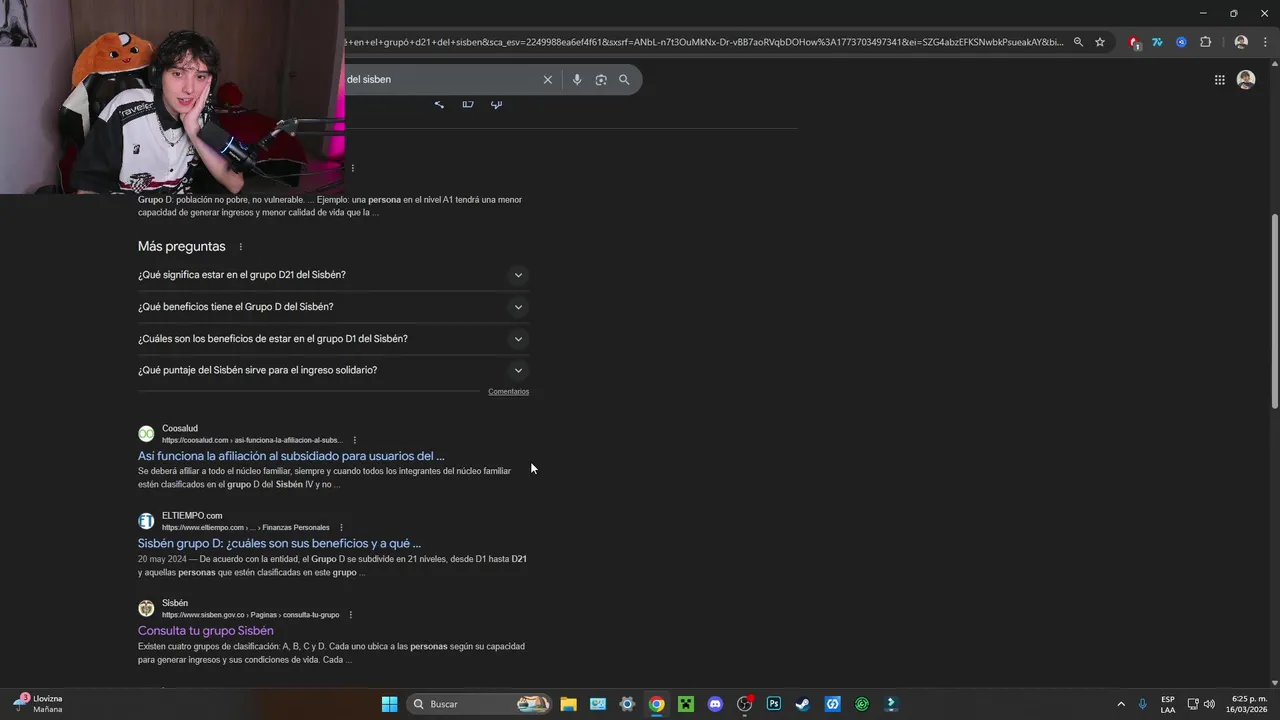The image size is (1280, 720).
Task: Open the blue translate extension icon
Action: pos(1157,42)
